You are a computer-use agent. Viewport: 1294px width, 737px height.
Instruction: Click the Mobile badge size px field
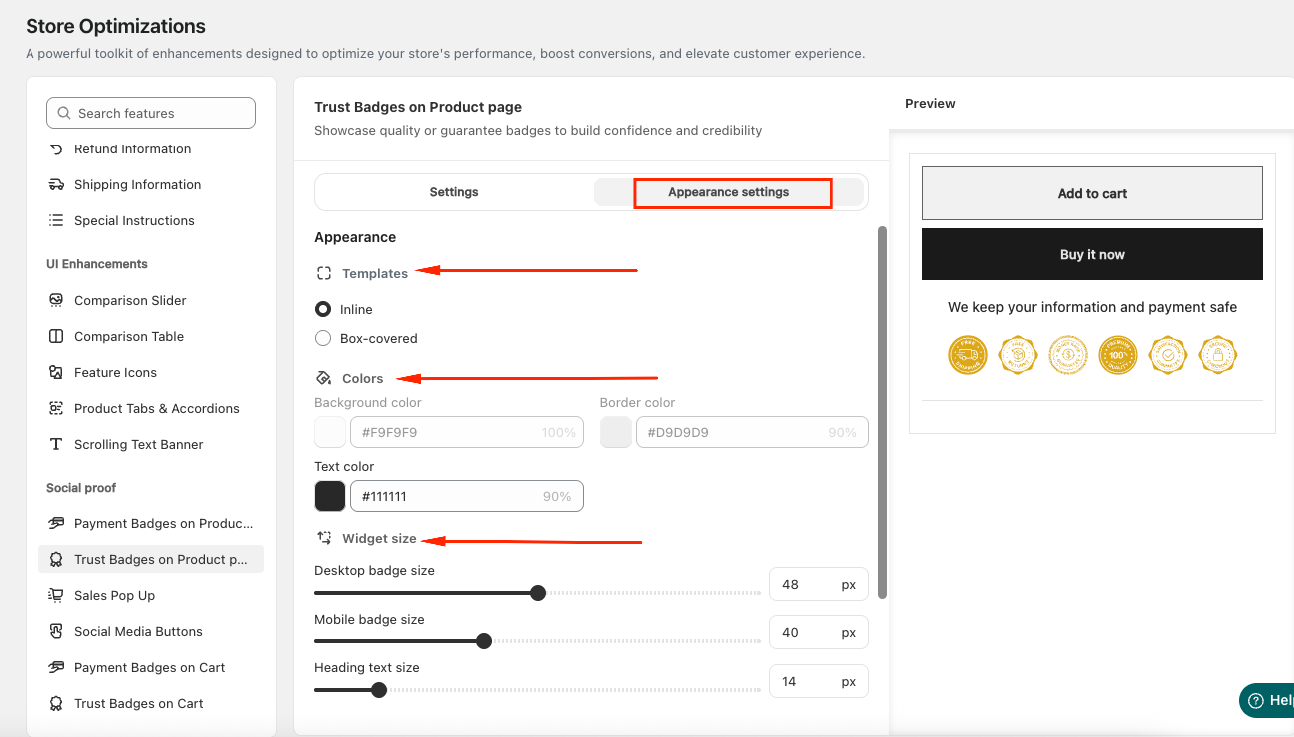coord(819,632)
